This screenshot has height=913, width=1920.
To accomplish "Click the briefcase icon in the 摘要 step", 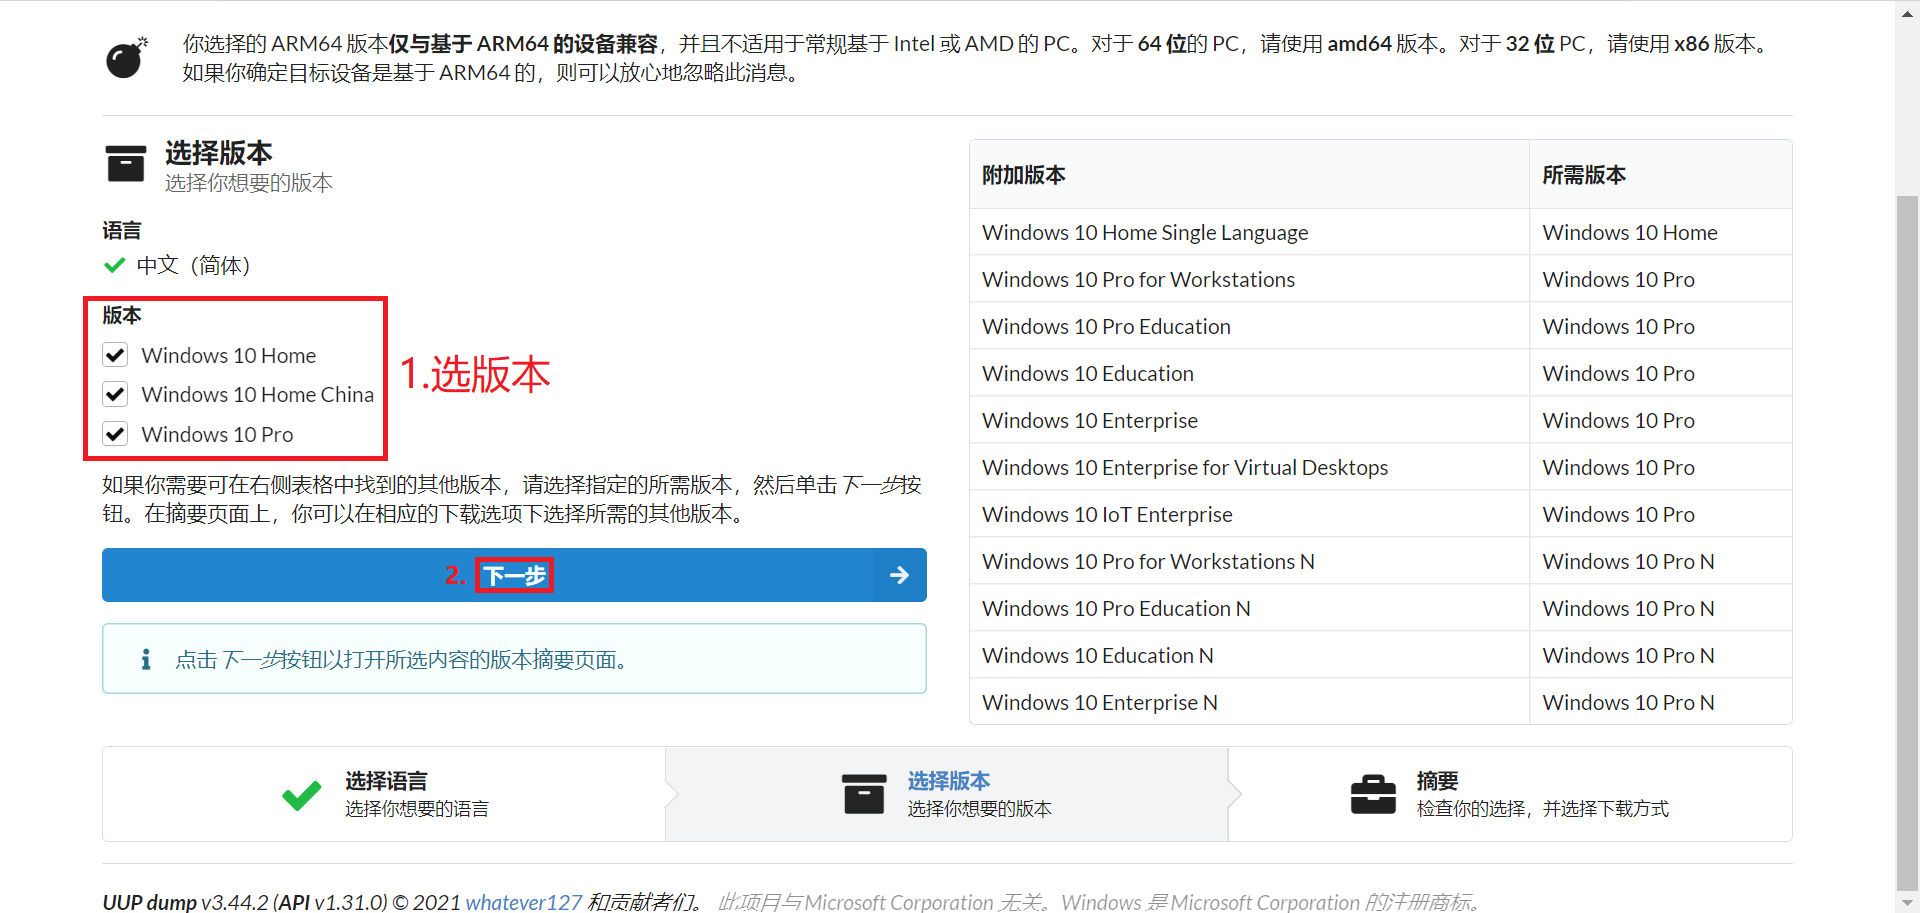I will [x=1373, y=794].
